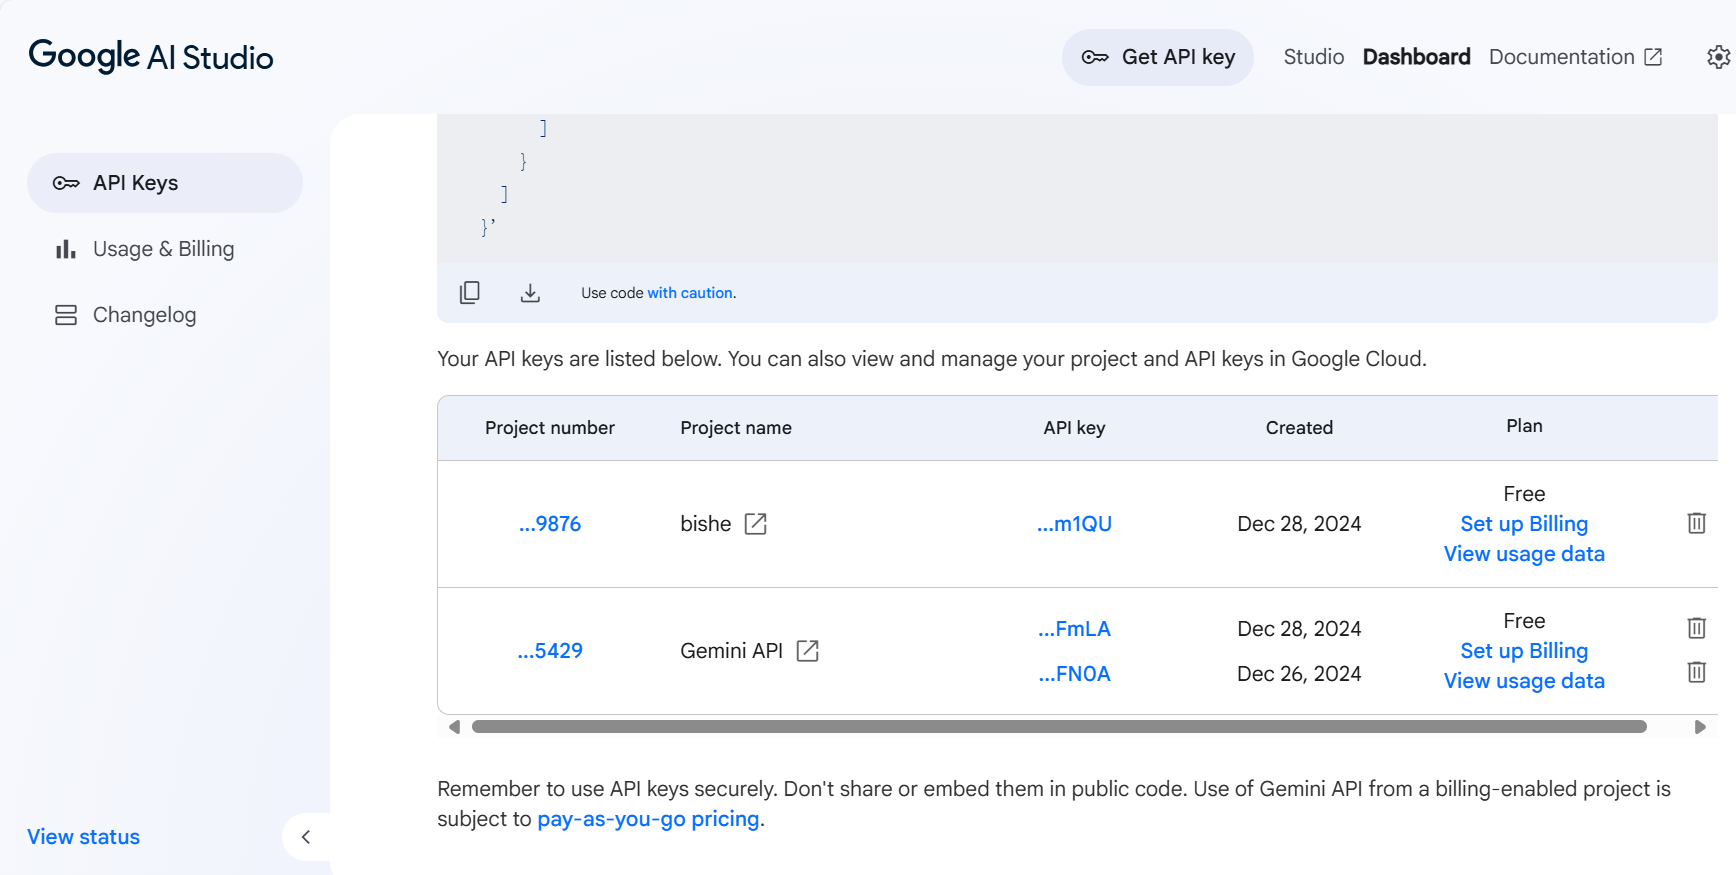Reveal API key ...FNOA

point(1074,674)
